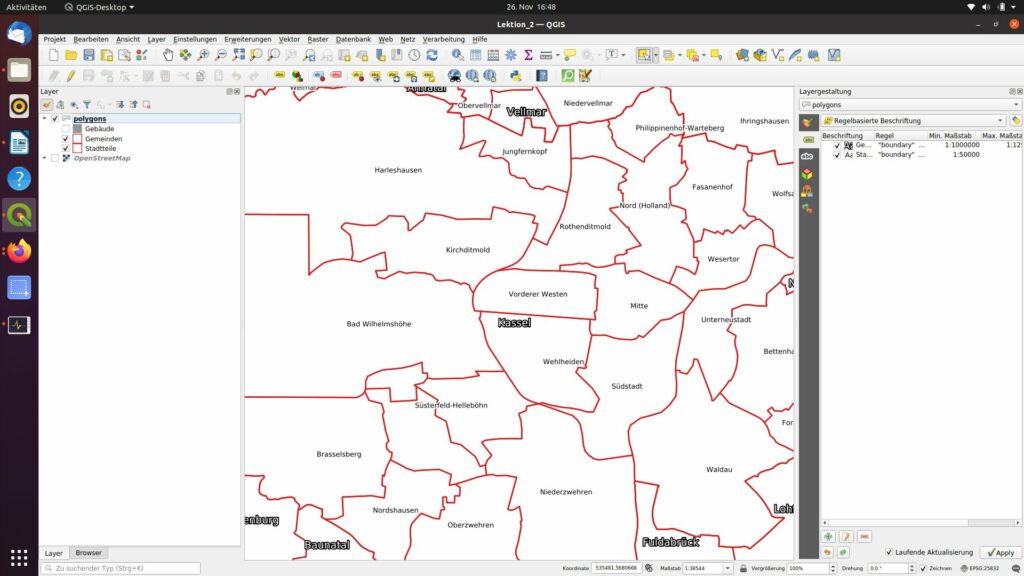
Task: Enable the OpenStreetMap layer checkbox
Action: (55, 158)
